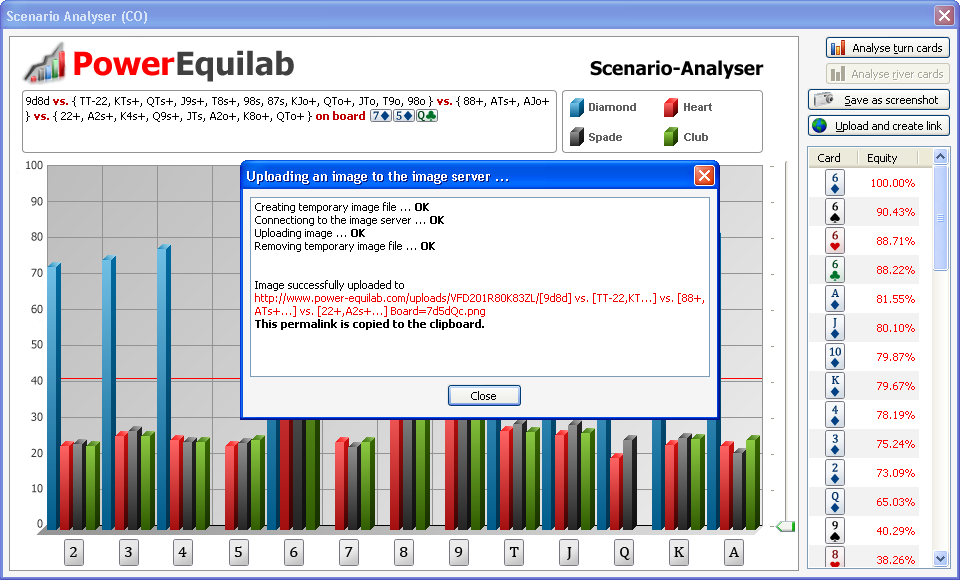Select the Ace of diamonds card icon
960x580 pixels.
tap(835, 298)
